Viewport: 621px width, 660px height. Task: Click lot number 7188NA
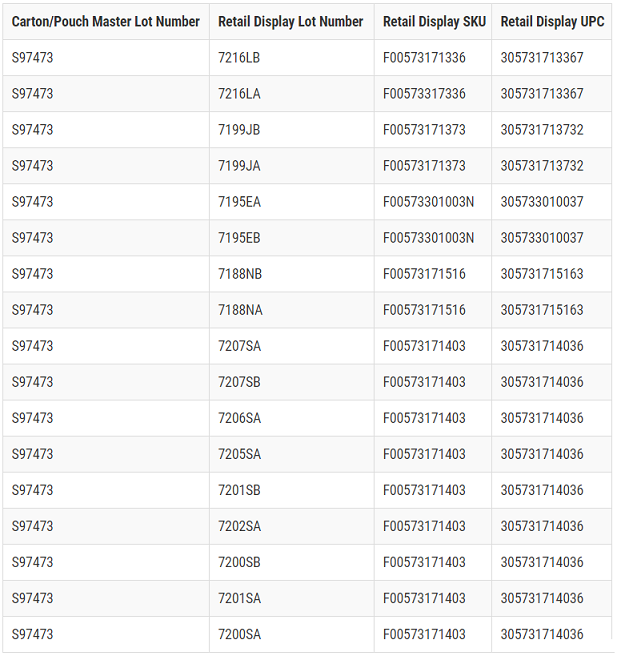click(240, 310)
